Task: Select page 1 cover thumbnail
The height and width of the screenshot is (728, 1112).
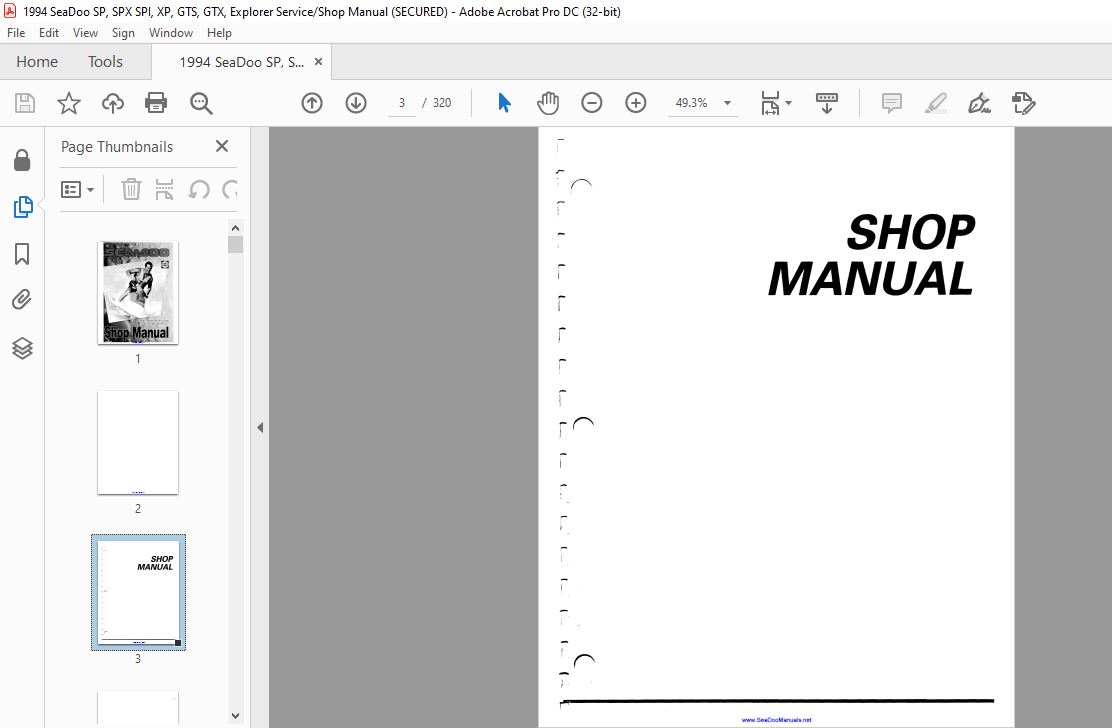Action: [138, 293]
